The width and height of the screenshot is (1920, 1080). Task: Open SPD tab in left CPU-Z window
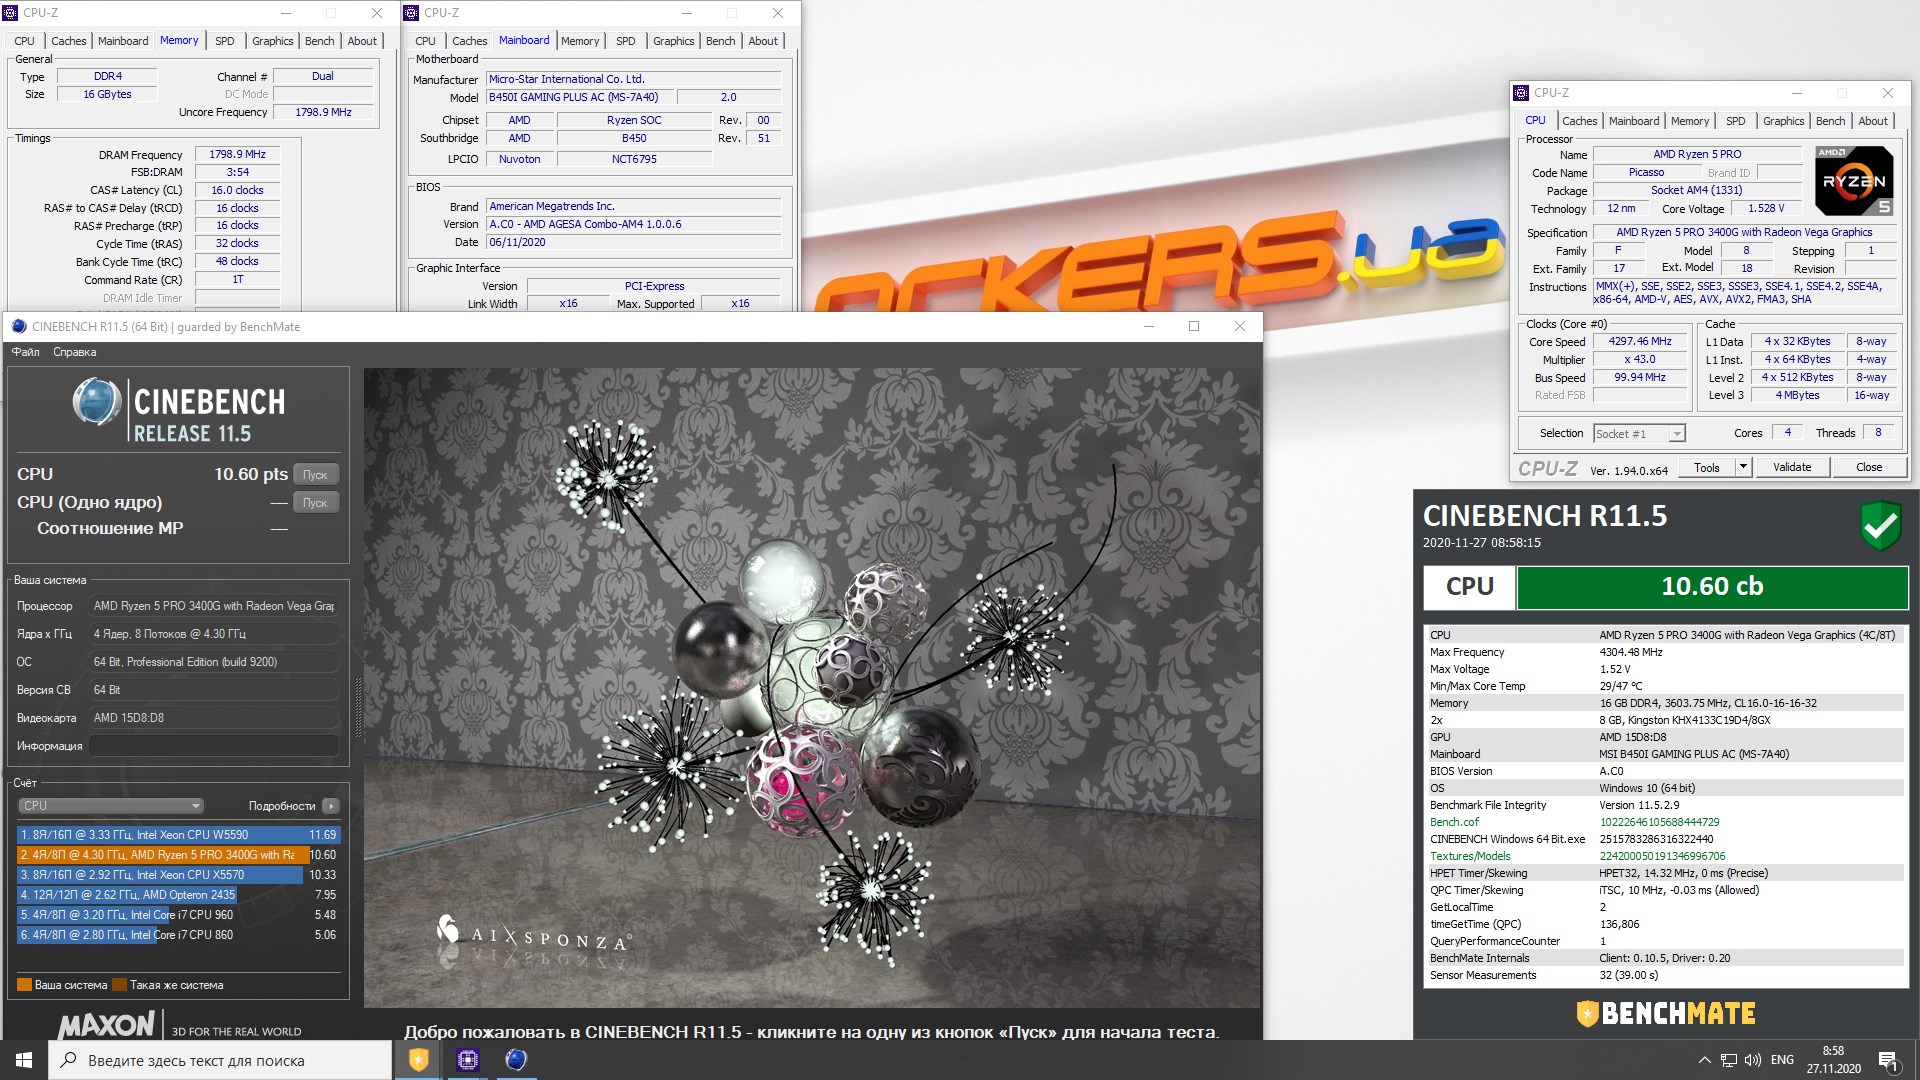click(225, 41)
